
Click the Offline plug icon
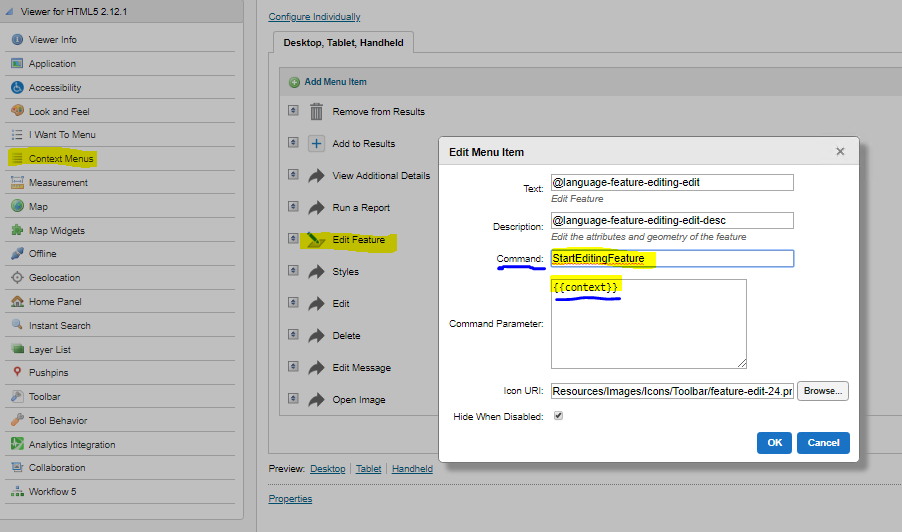[17, 253]
